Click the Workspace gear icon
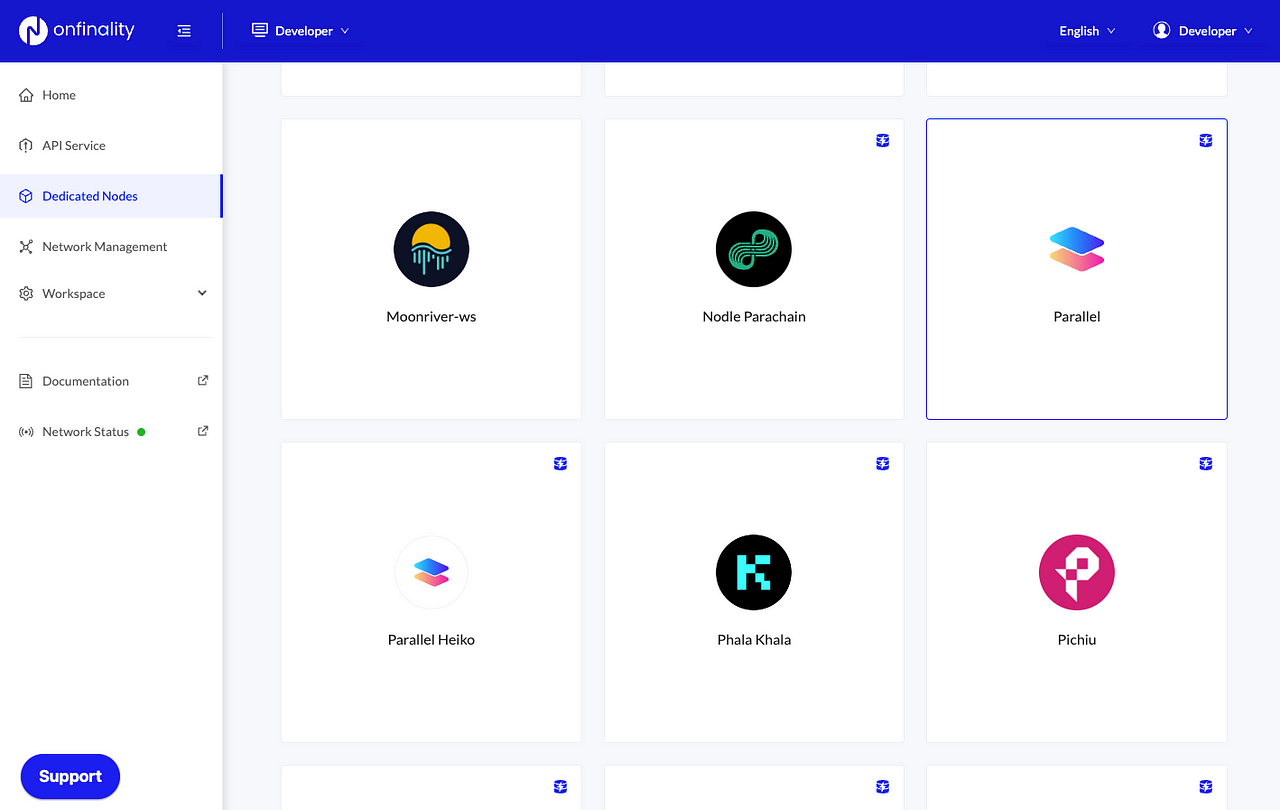 pos(26,294)
